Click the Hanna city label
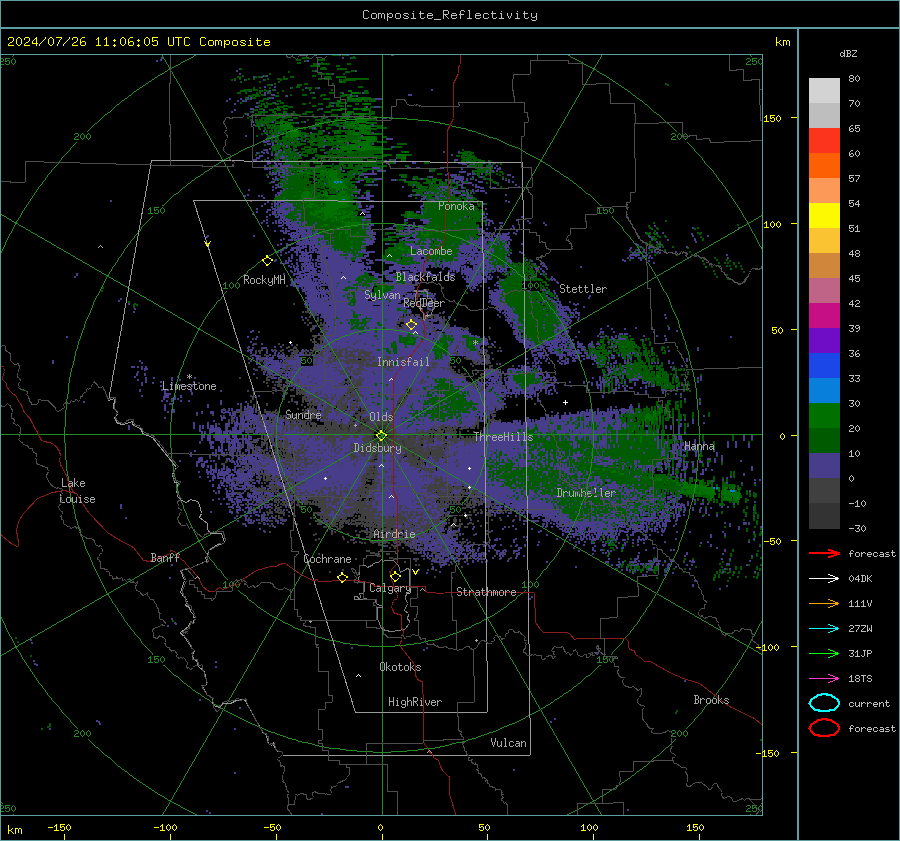Screen dimensions: 900x841 [699, 446]
